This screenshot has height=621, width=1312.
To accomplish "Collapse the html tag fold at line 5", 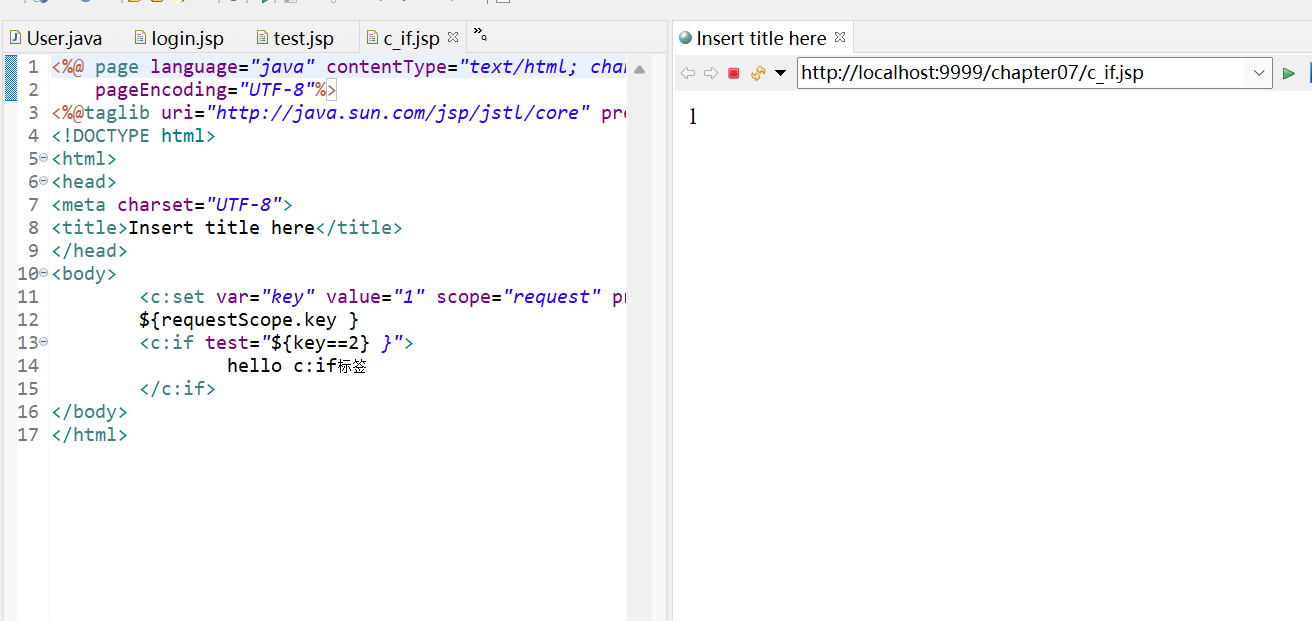I will click(x=44, y=158).
